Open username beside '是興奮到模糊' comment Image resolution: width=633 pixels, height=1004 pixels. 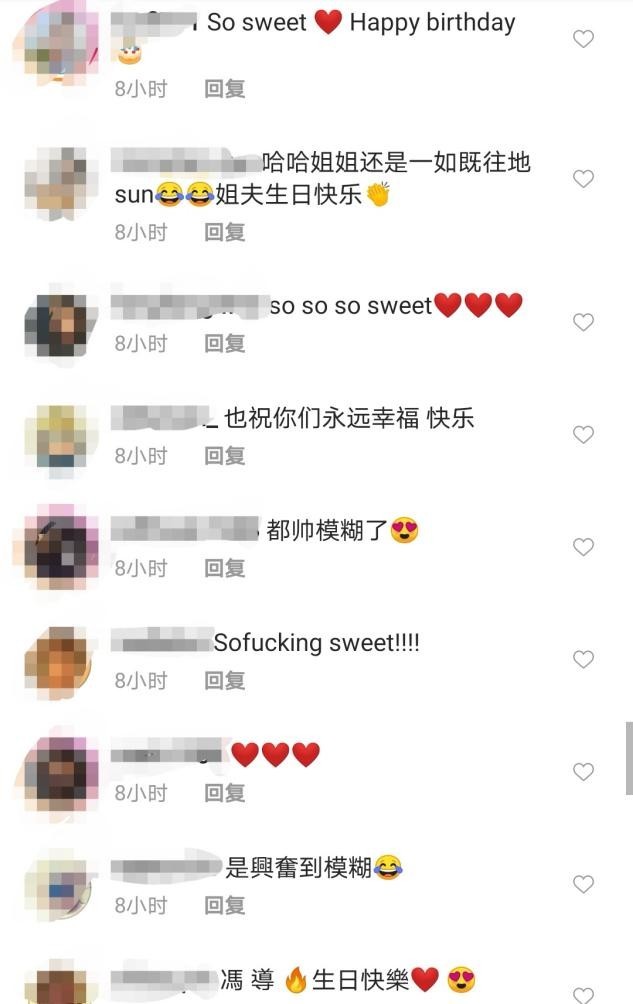pyautogui.click(x=166, y=868)
